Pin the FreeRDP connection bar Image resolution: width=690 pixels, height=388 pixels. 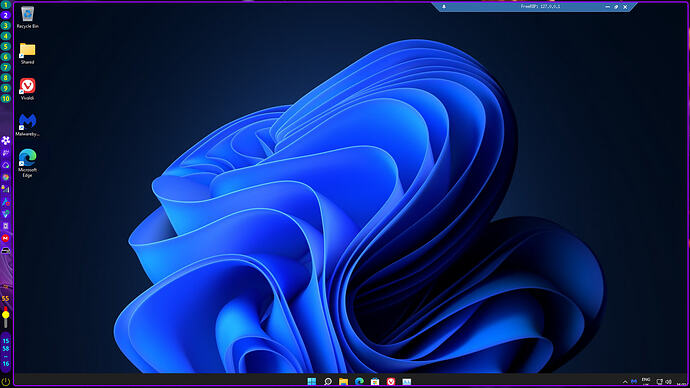(x=444, y=7)
